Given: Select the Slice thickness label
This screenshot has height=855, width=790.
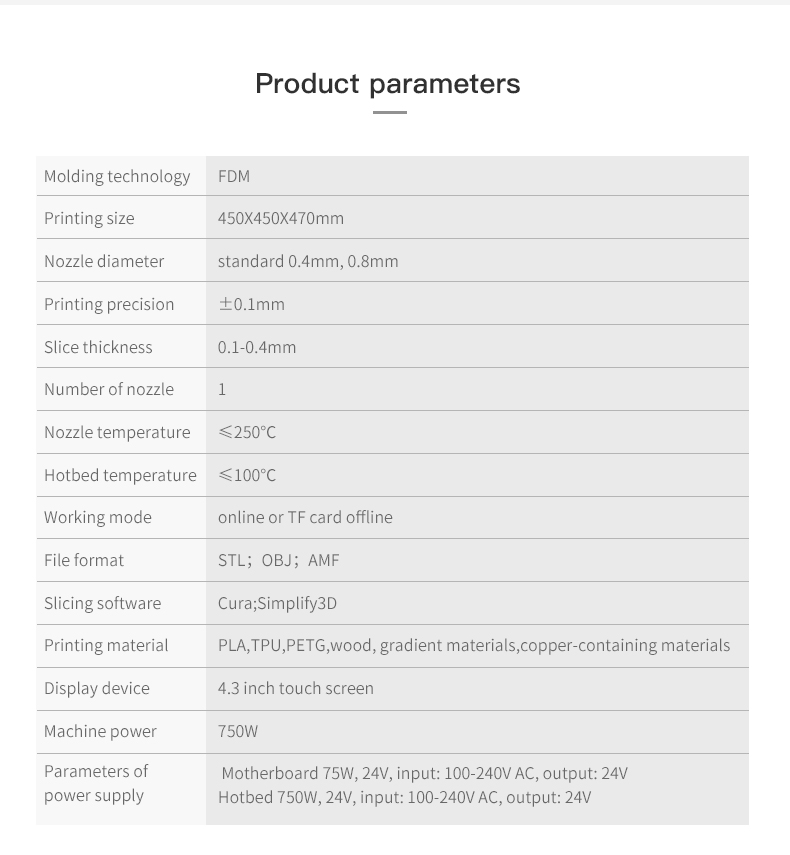Looking at the screenshot, I should click(x=98, y=347).
